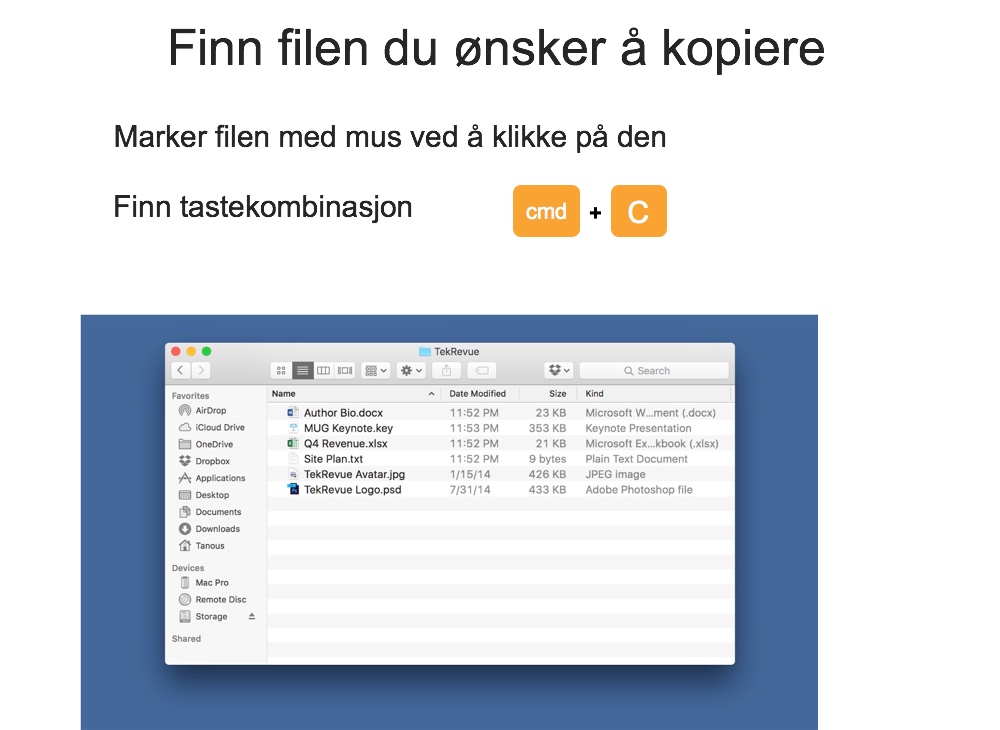The width and height of the screenshot is (1000, 730).
Task: Click the Share toolbar icon
Action: coord(446,370)
